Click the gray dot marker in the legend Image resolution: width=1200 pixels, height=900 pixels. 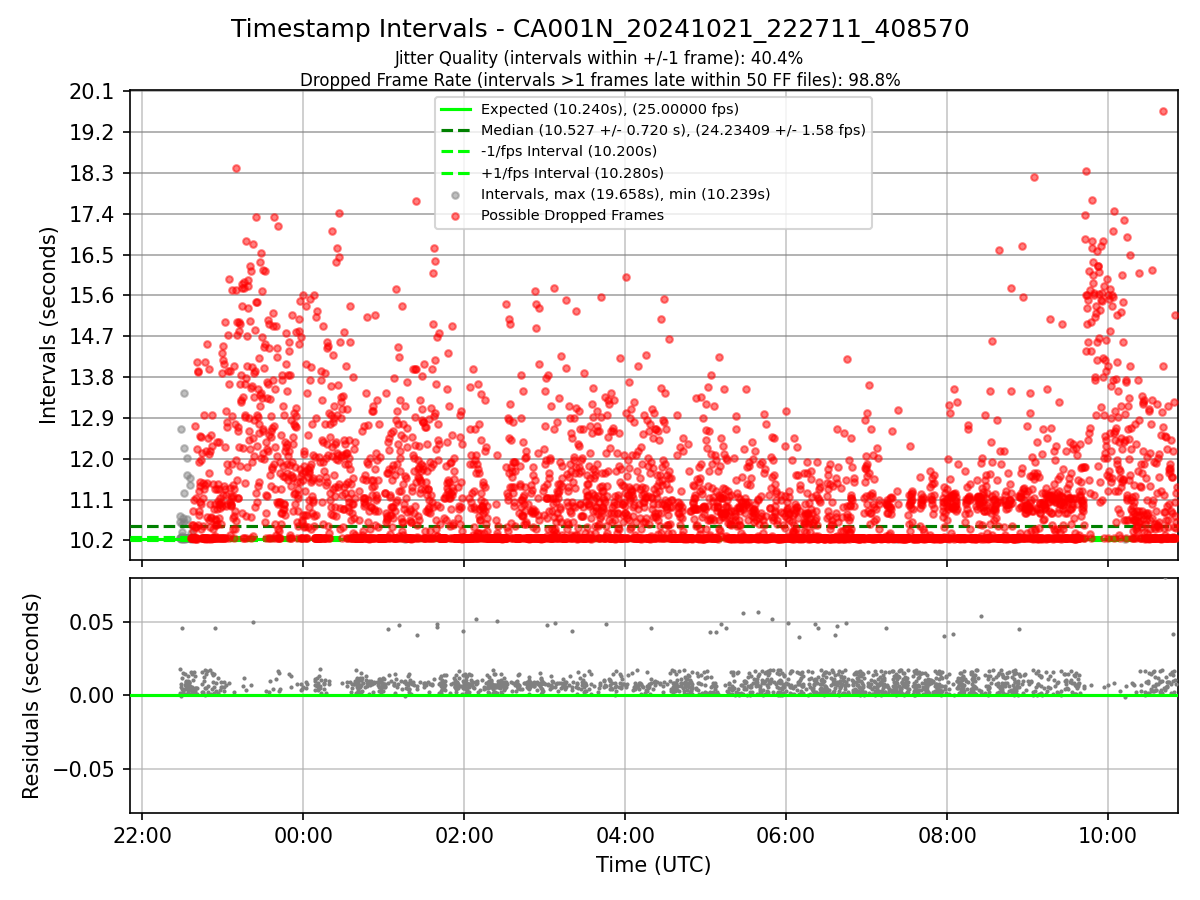click(x=456, y=194)
